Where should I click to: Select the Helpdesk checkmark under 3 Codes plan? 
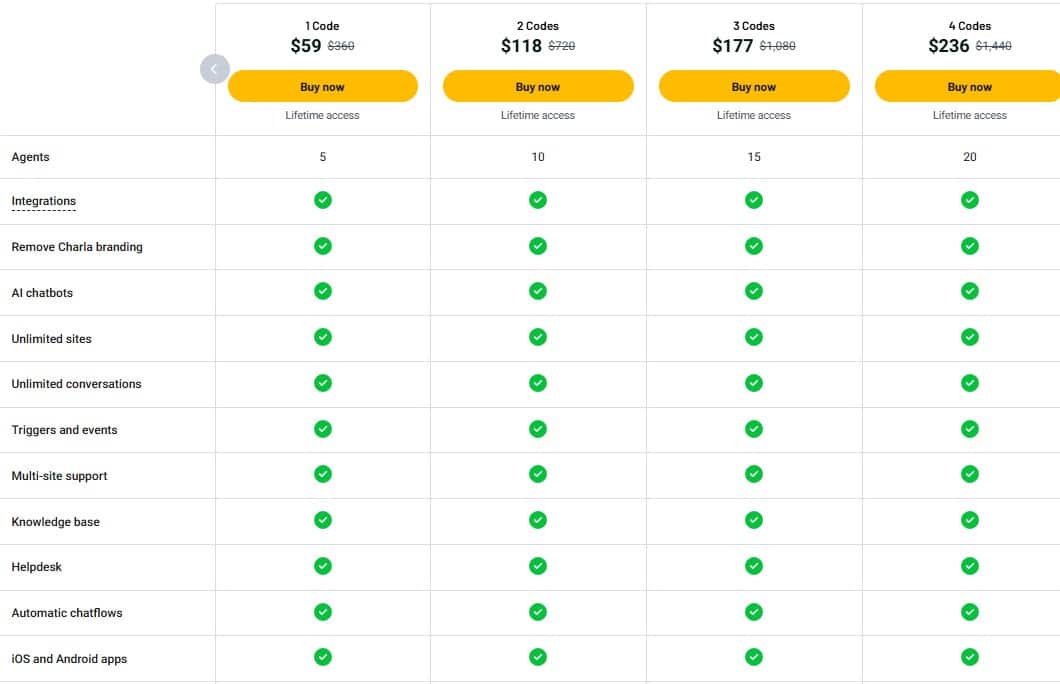tap(753, 566)
